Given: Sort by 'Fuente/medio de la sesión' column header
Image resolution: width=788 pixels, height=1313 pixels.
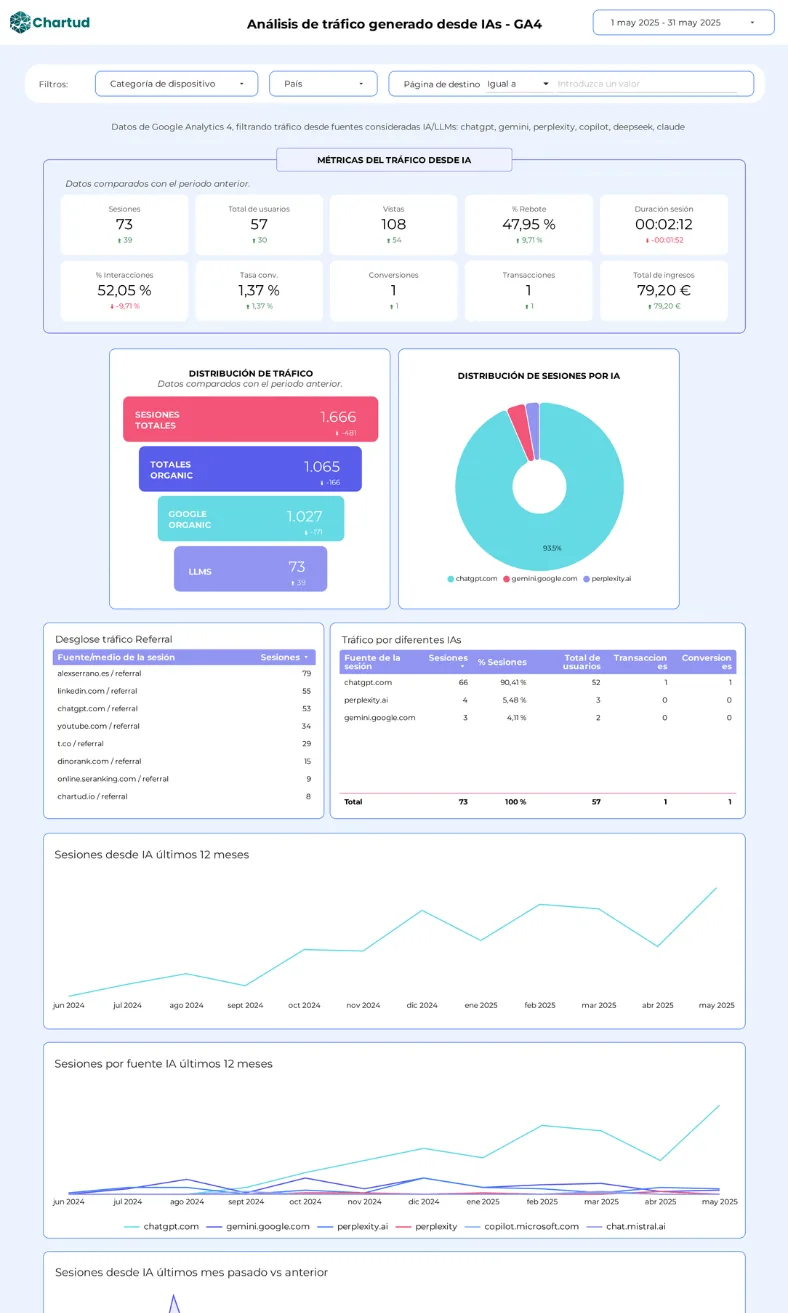Looking at the screenshot, I should 116,657.
